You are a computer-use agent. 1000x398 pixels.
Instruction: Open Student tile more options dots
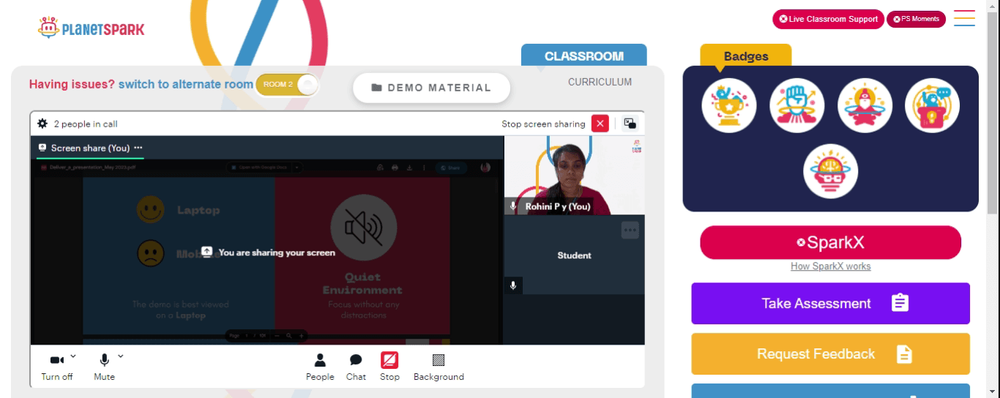pyautogui.click(x=630, y=230)
